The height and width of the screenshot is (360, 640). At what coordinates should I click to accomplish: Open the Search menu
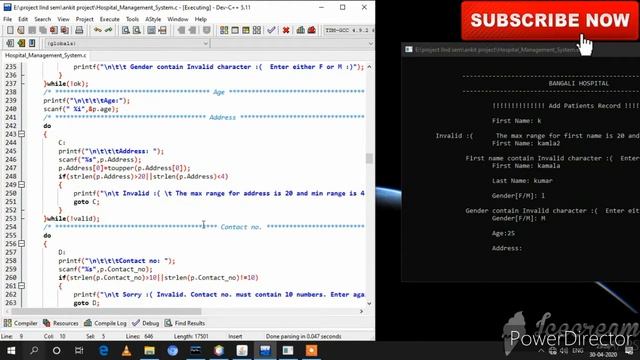[42, 19]
